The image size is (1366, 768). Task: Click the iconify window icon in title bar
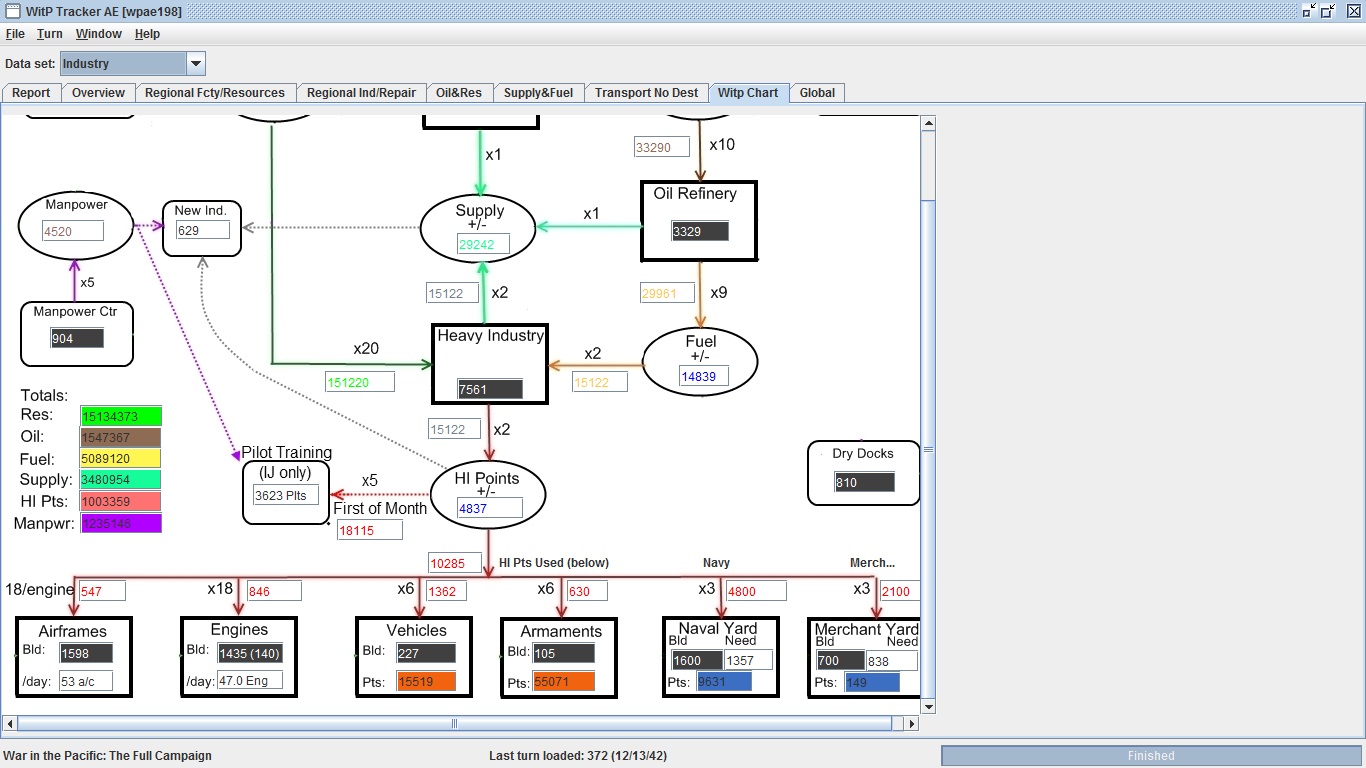click(1309, 10)
